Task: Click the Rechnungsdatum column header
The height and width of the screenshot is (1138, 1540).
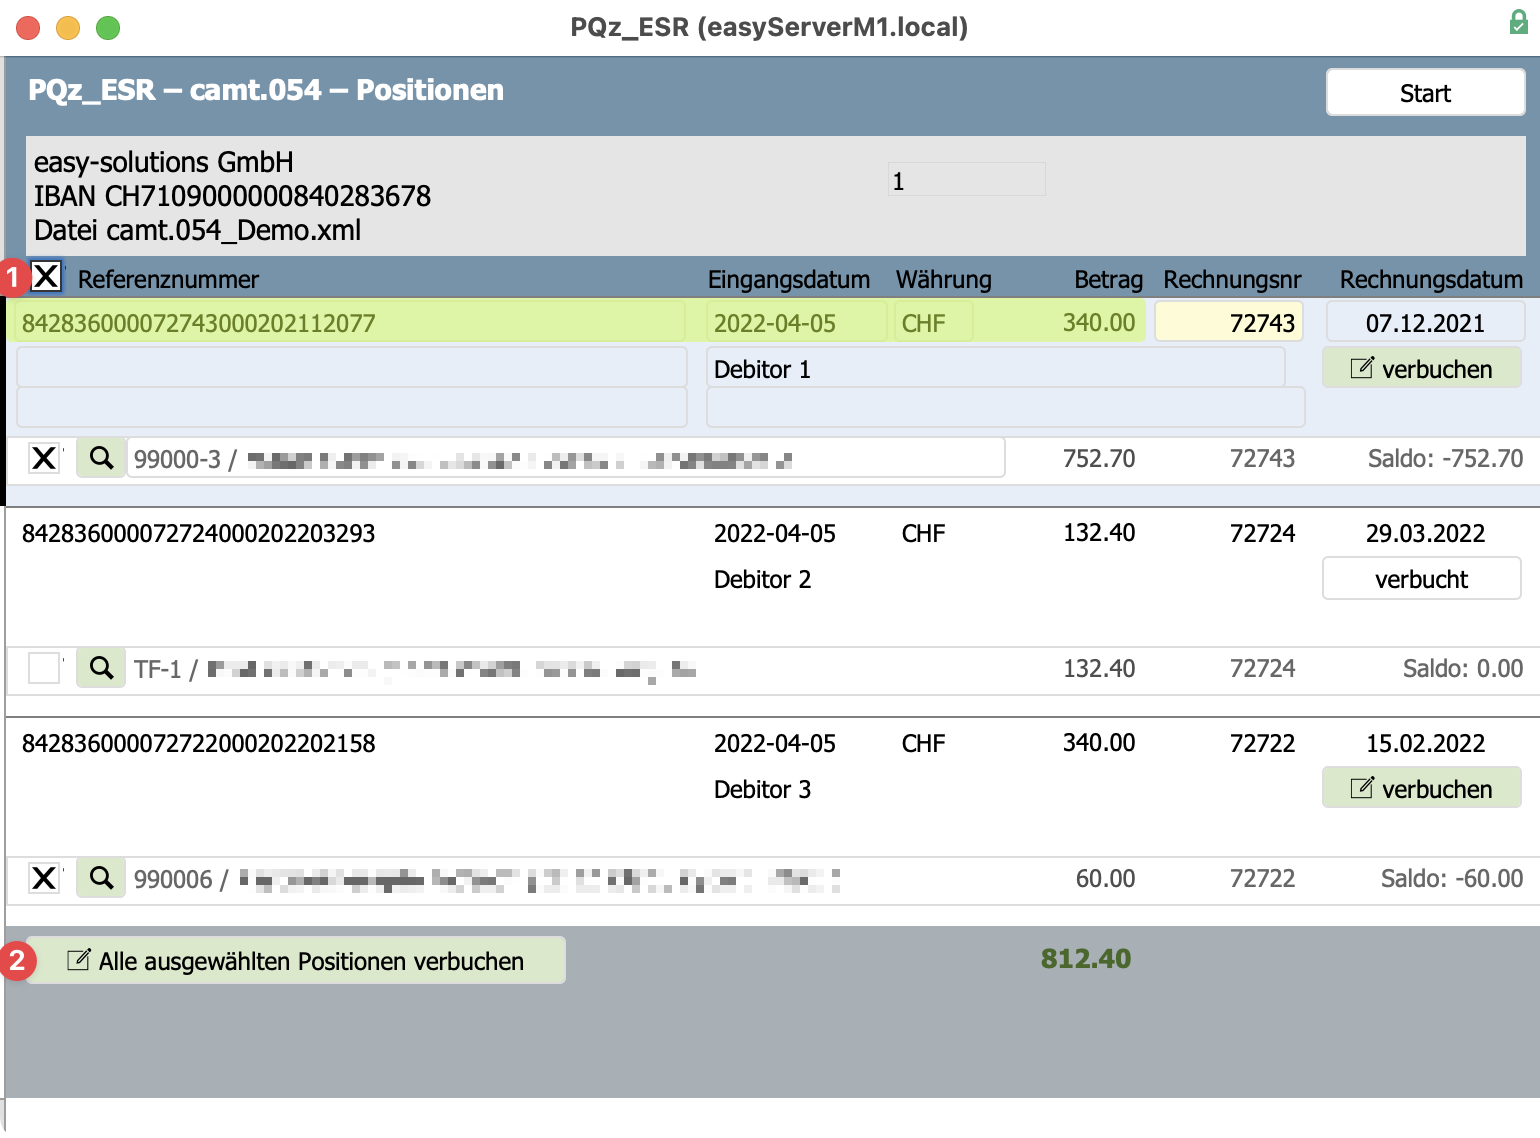Action: pos(1431,279)
